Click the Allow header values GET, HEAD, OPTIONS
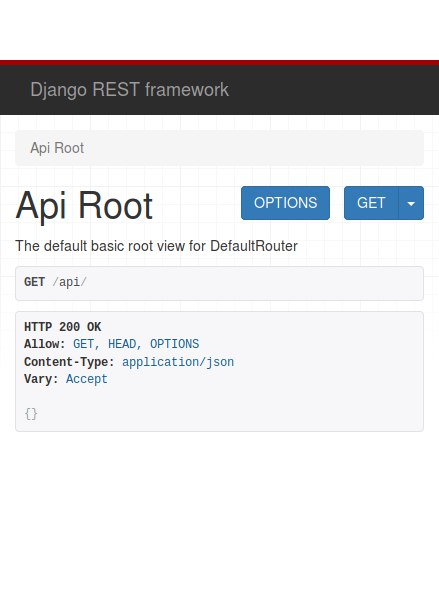 pyautogui.click(x=136, y=344)
